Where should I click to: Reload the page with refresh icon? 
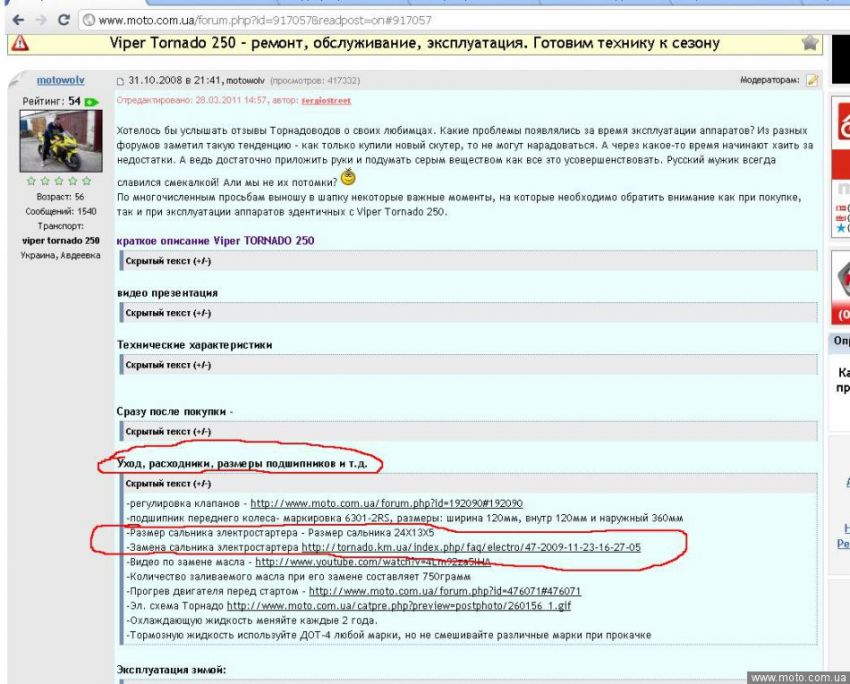[64, 20]
